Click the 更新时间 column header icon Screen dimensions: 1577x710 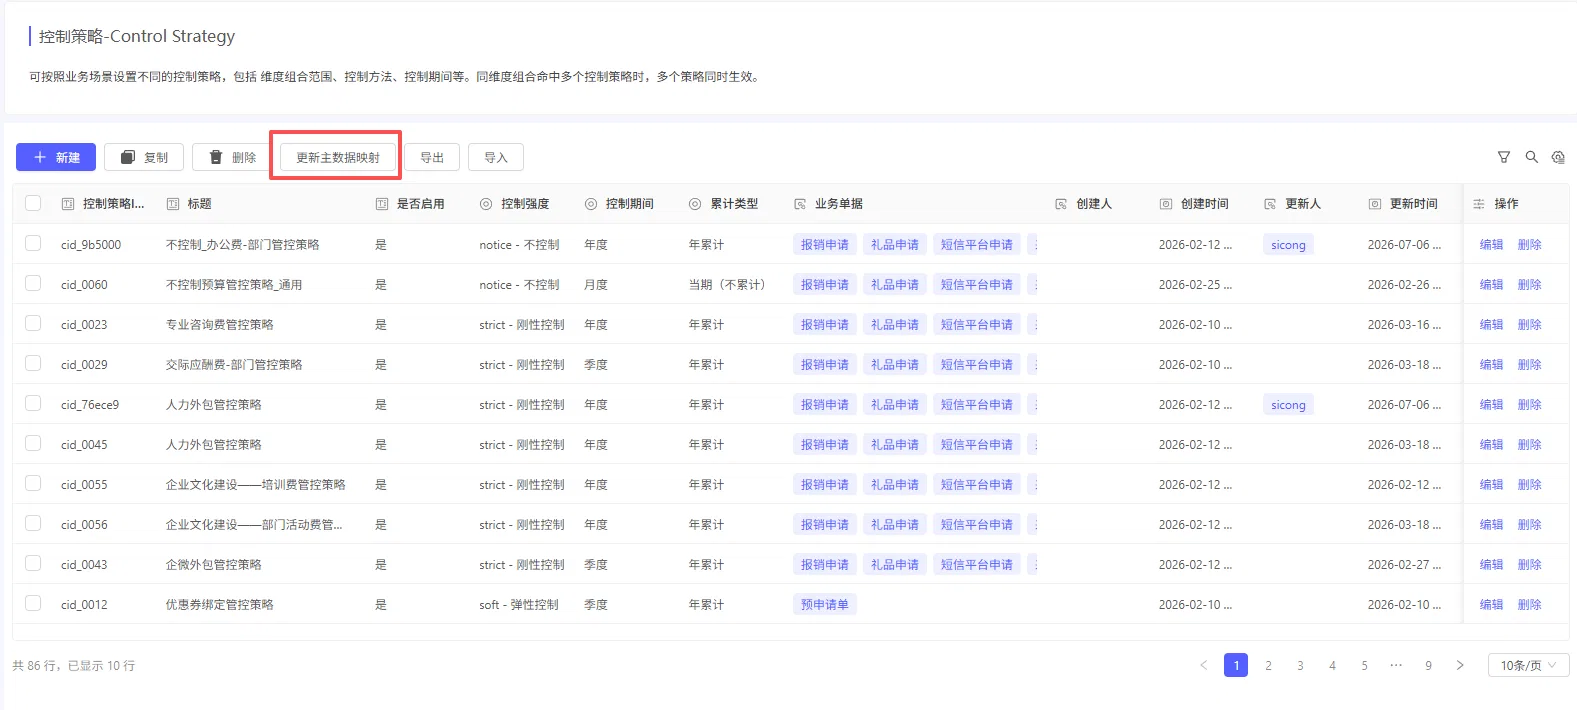1375,204
